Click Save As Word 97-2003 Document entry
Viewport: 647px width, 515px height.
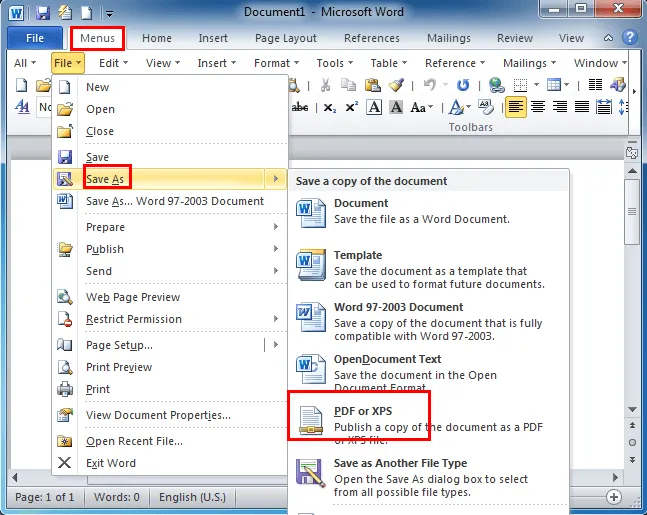point(174,201)
